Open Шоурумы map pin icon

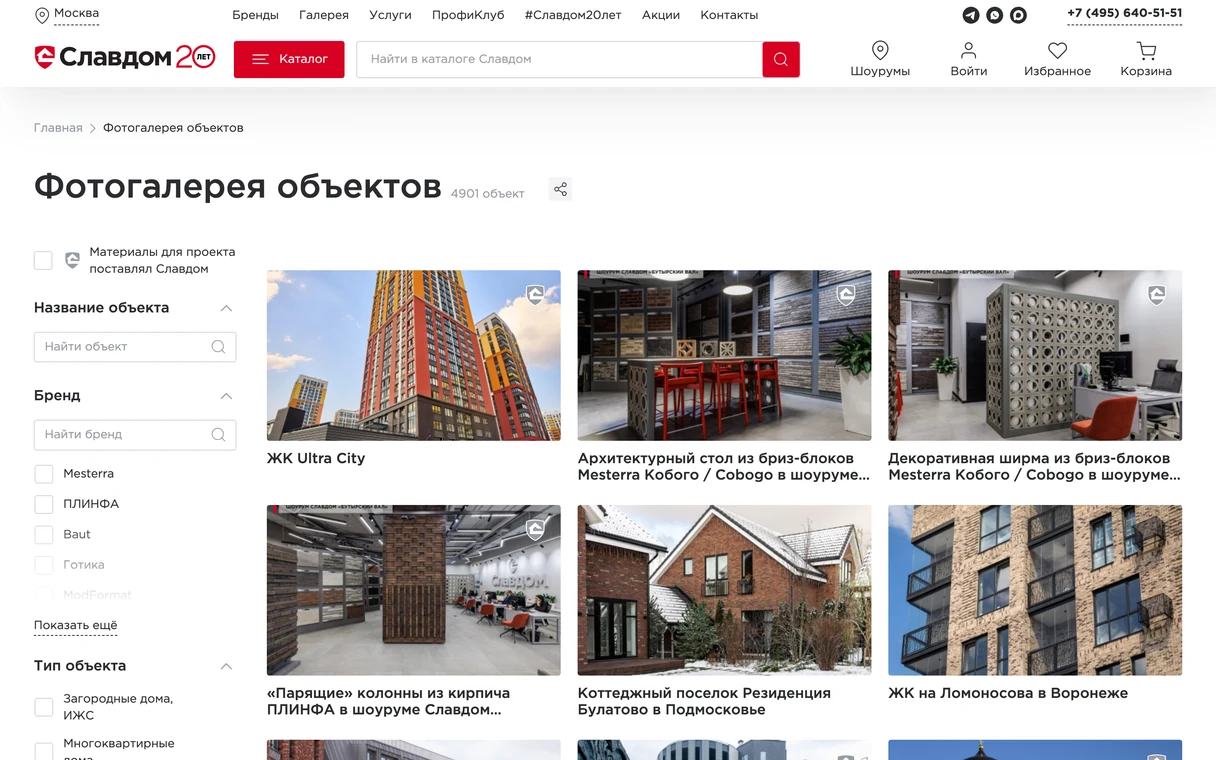pos(880,50)
